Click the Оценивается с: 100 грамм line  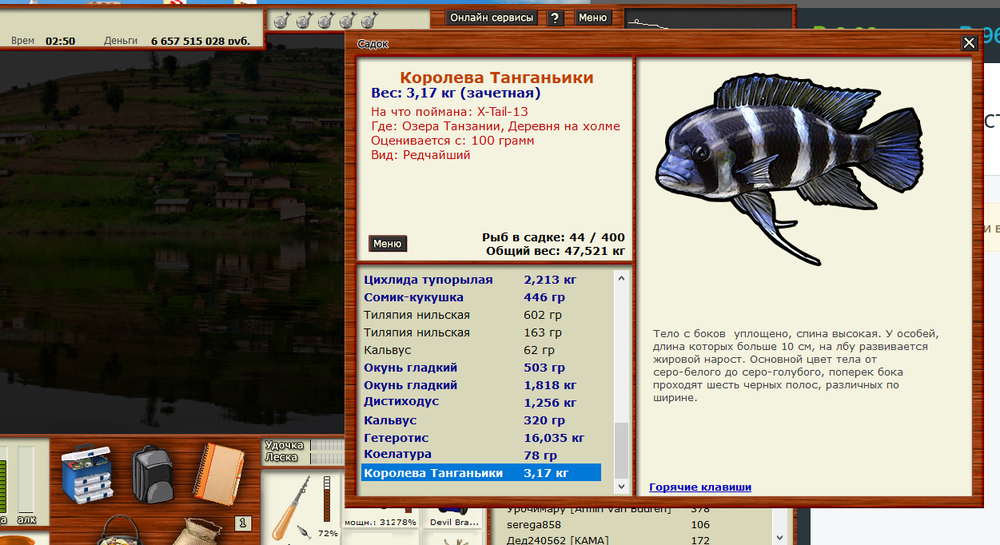click(452, 140)
